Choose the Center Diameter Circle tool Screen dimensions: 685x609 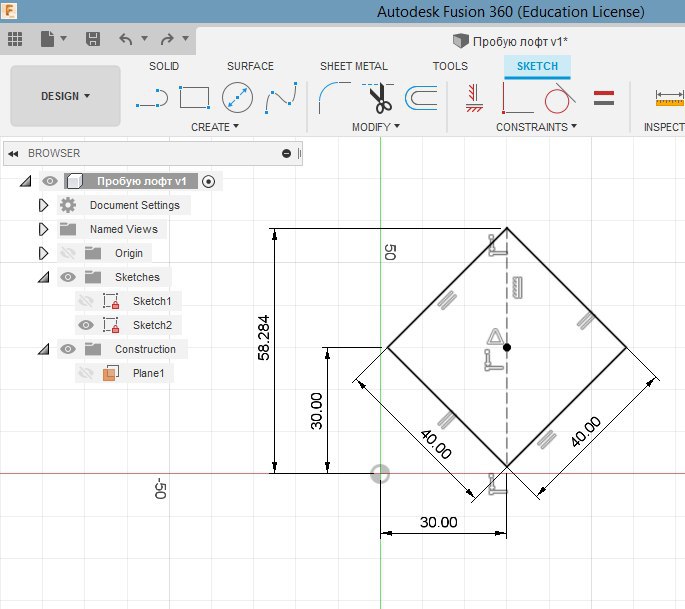[237, 98]
